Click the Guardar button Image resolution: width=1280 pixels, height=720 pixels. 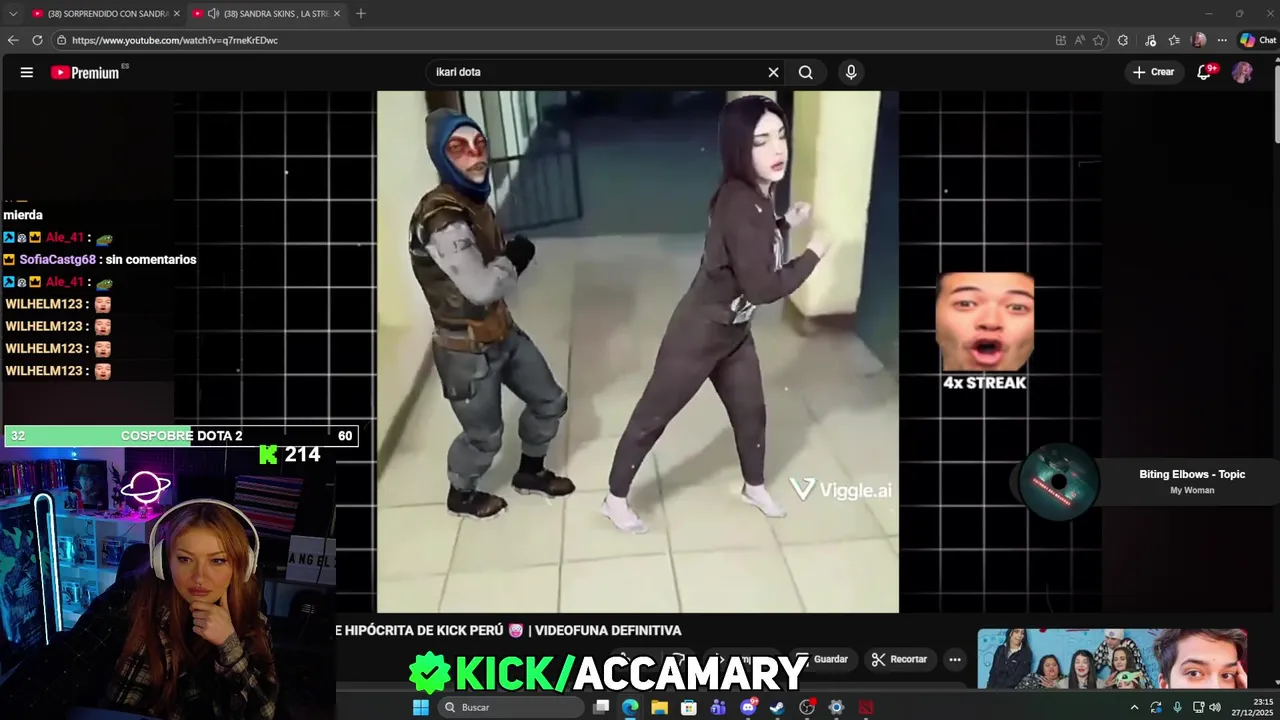826,659
